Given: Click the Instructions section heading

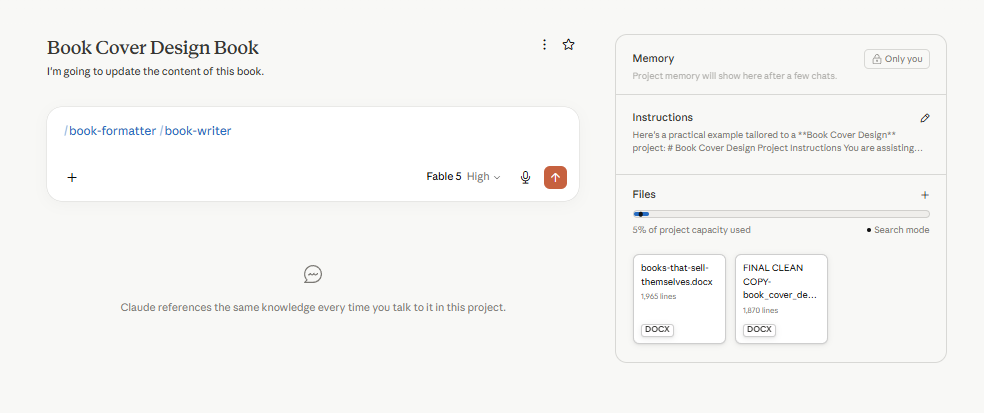Looking at the screenshot, I should point(663,117).
